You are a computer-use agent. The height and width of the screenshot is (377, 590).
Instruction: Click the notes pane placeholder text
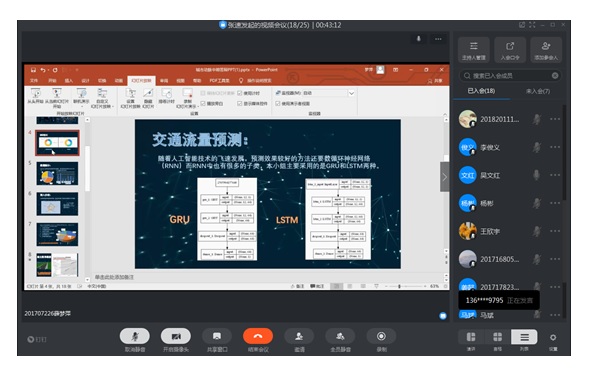coord(114,277)
